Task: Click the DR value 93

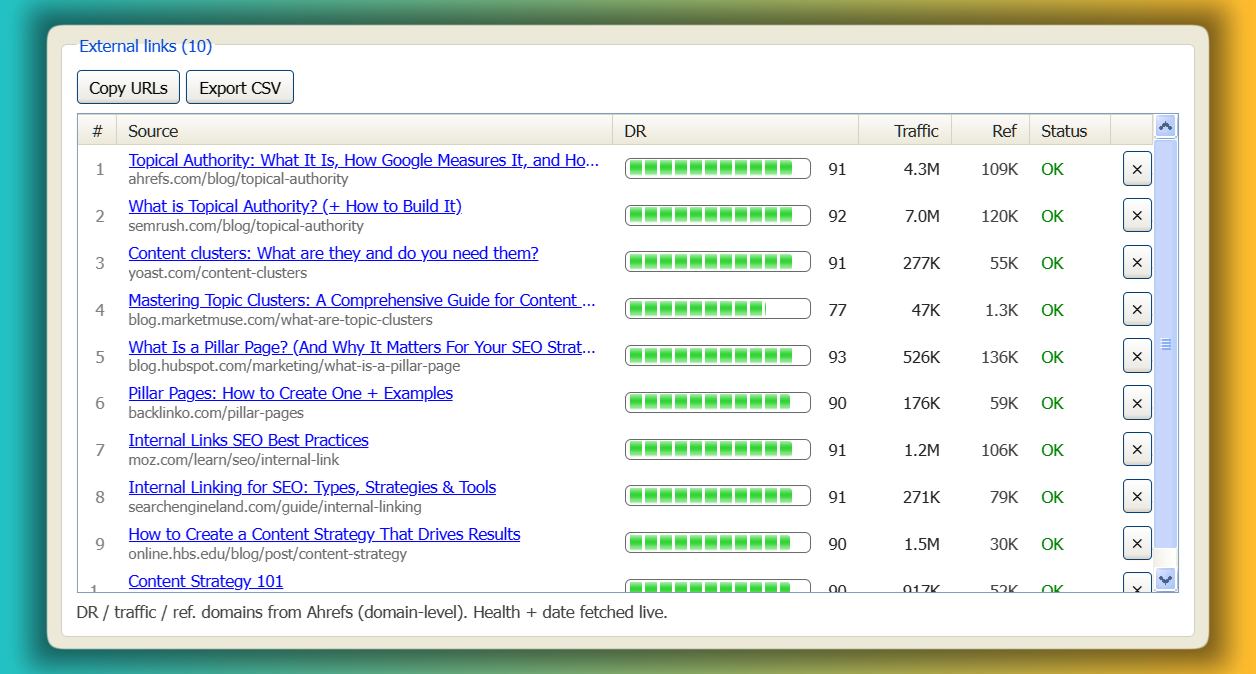Action: pyautogui.click(x=837, y=356)
